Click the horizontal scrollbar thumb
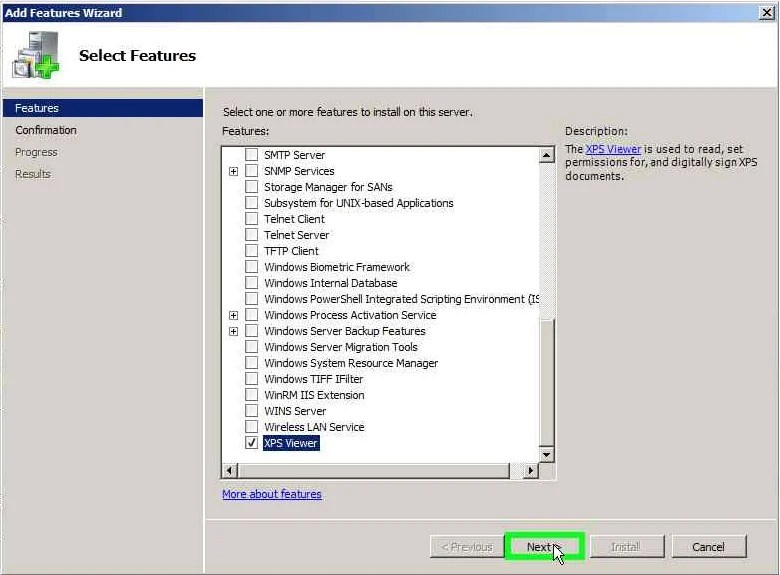Screen dimensions: 780x575 374,470
